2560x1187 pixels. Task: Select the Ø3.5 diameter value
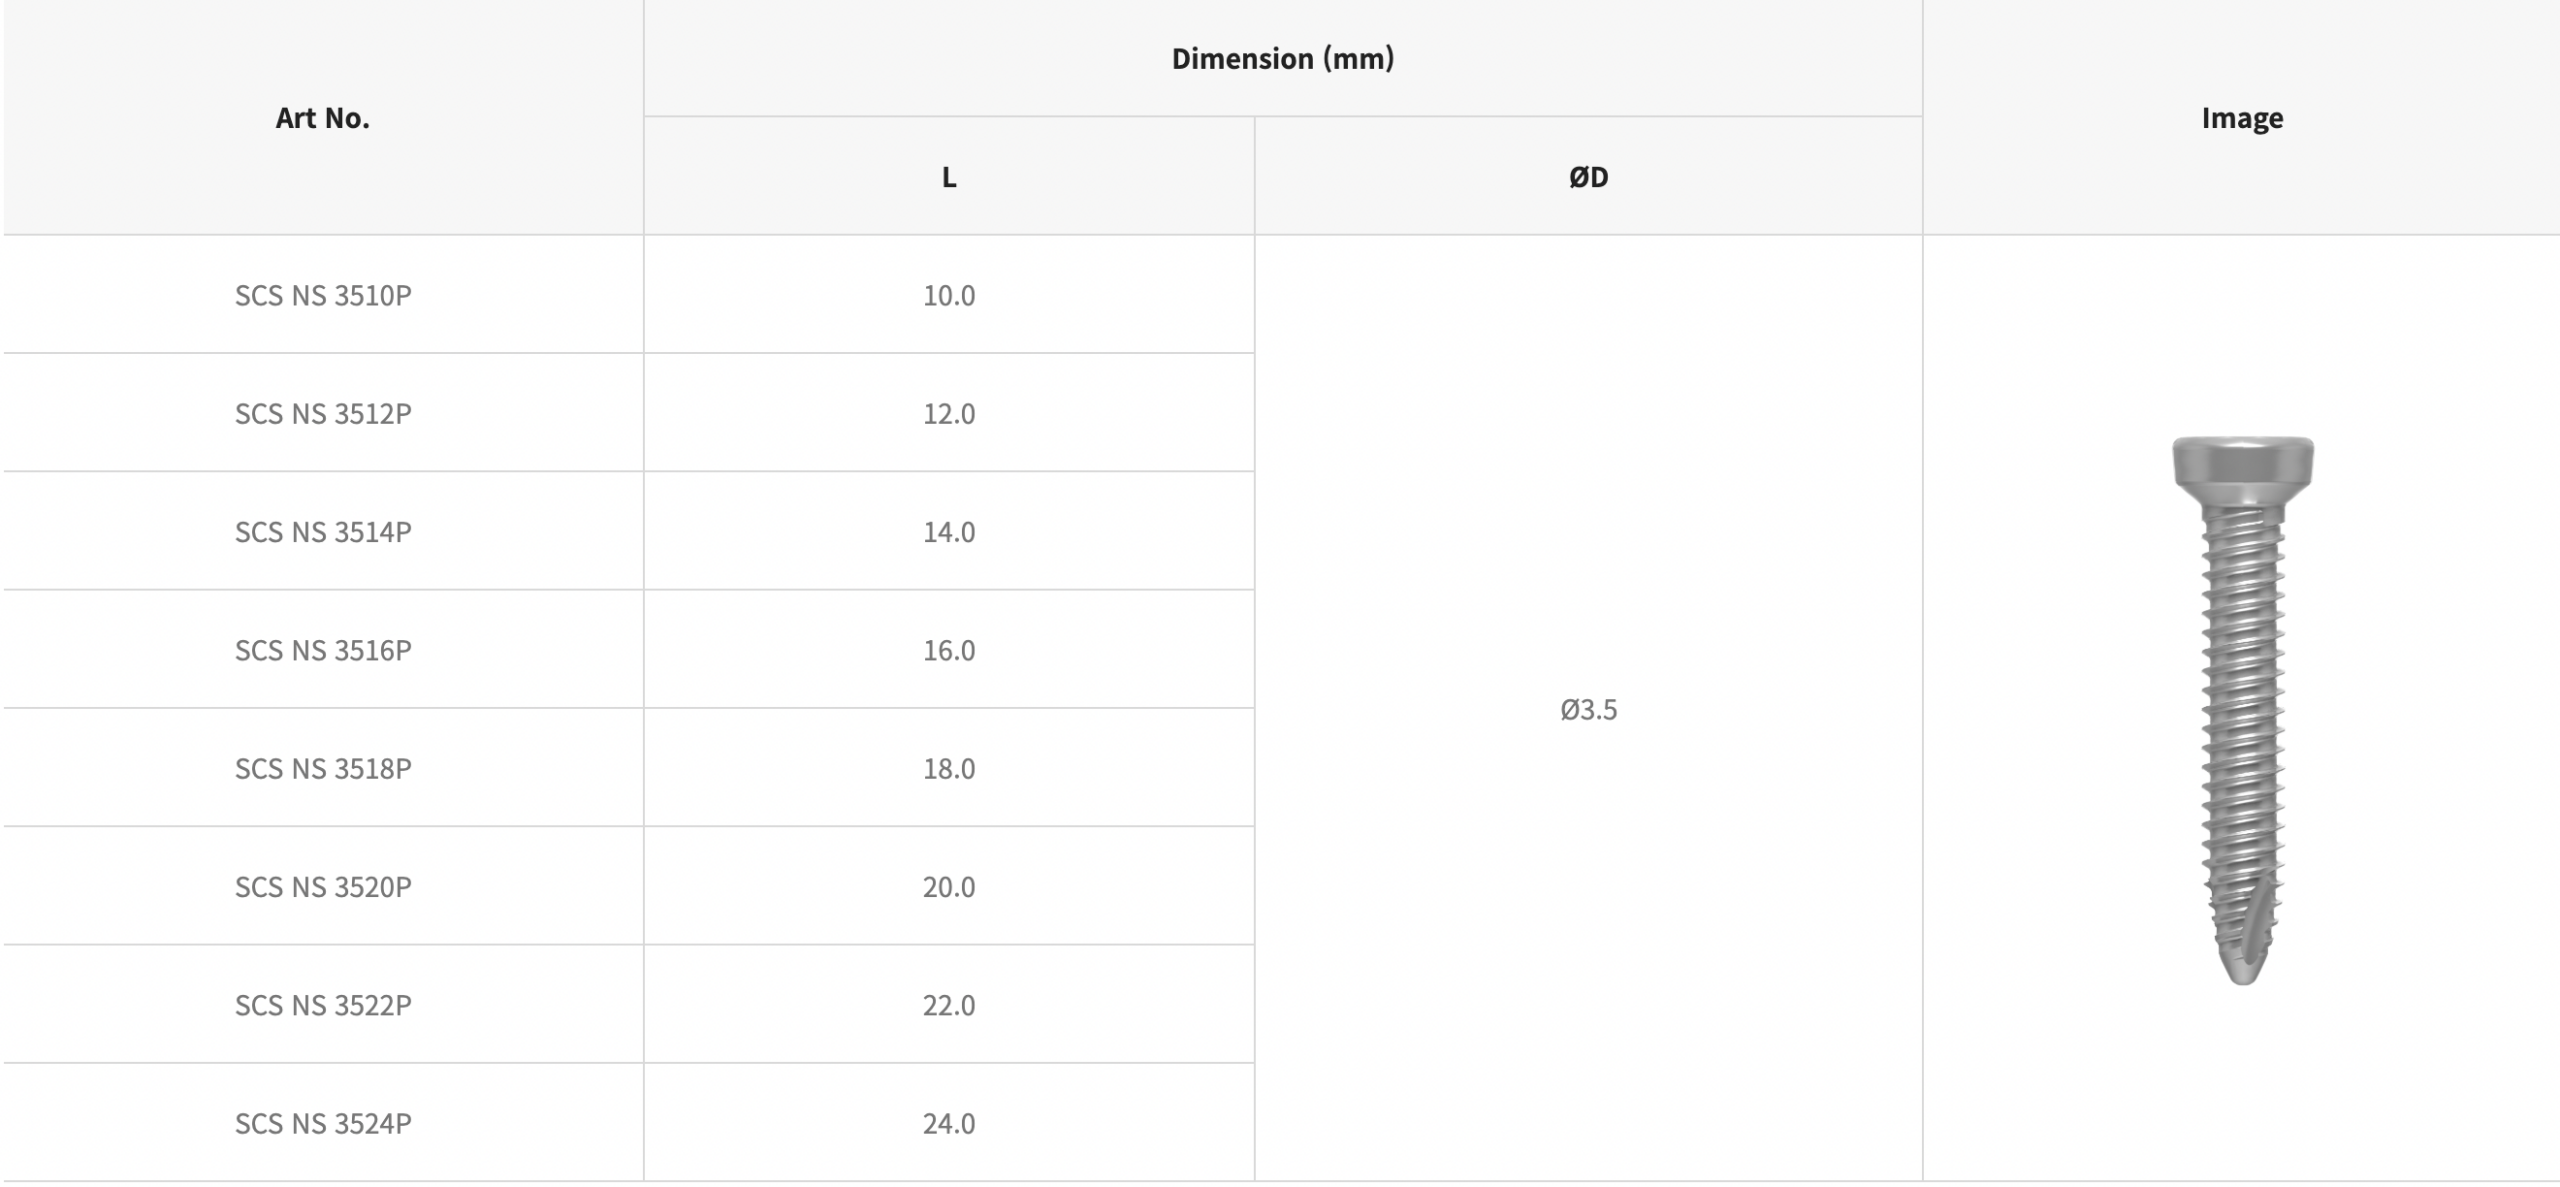1588,709
